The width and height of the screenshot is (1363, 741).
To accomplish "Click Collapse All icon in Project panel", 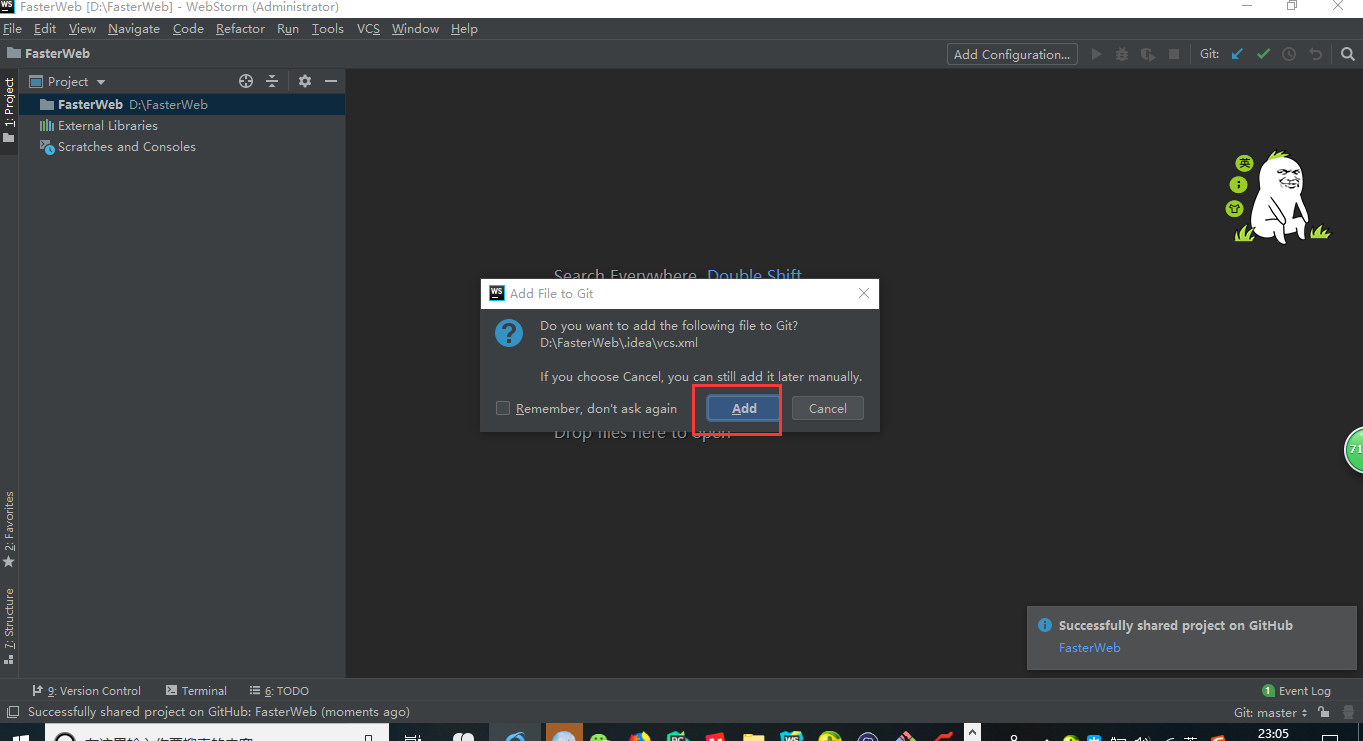I will coord(272,81).
